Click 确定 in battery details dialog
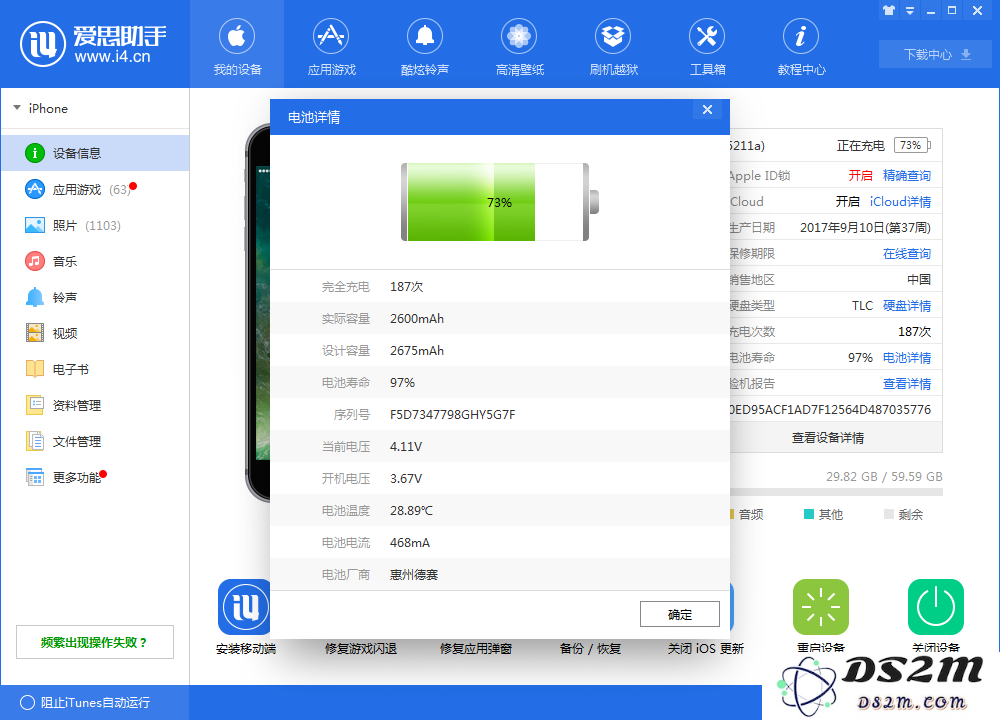Image resolution: width=1000 pixels, height=720 pixels. pyautogui.click(x=680, y=614)
